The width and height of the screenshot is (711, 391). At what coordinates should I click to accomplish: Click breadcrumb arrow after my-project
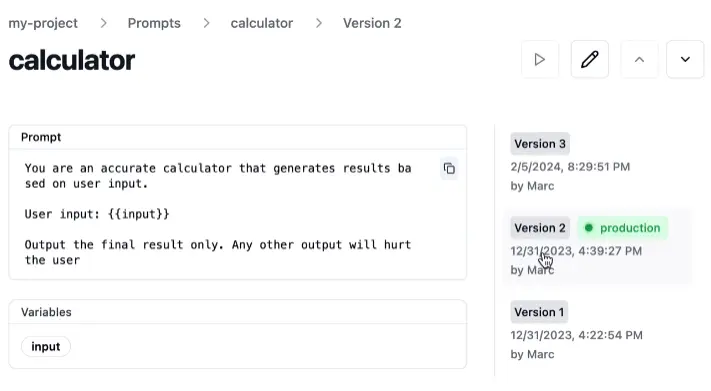point(103,23)
